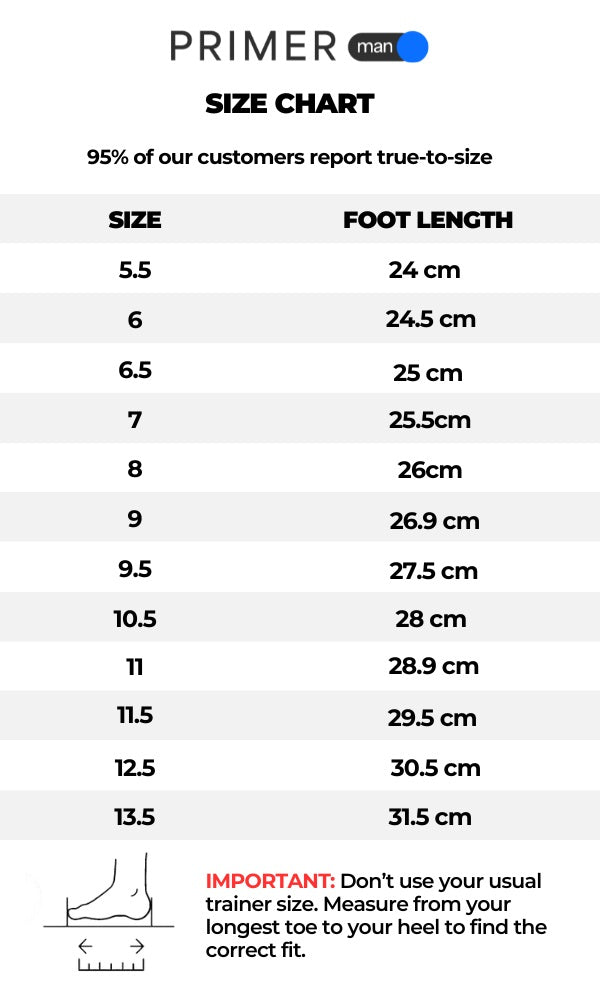Click the SIZE CHART heading
This screenshot has width=600, height=1000.
tap(290, 103)
